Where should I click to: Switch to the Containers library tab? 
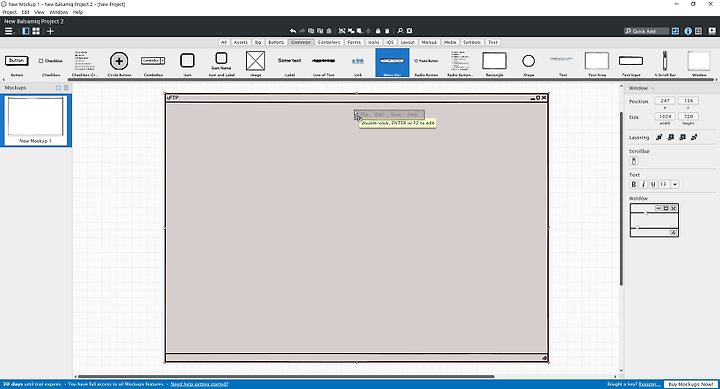point(329,42)
